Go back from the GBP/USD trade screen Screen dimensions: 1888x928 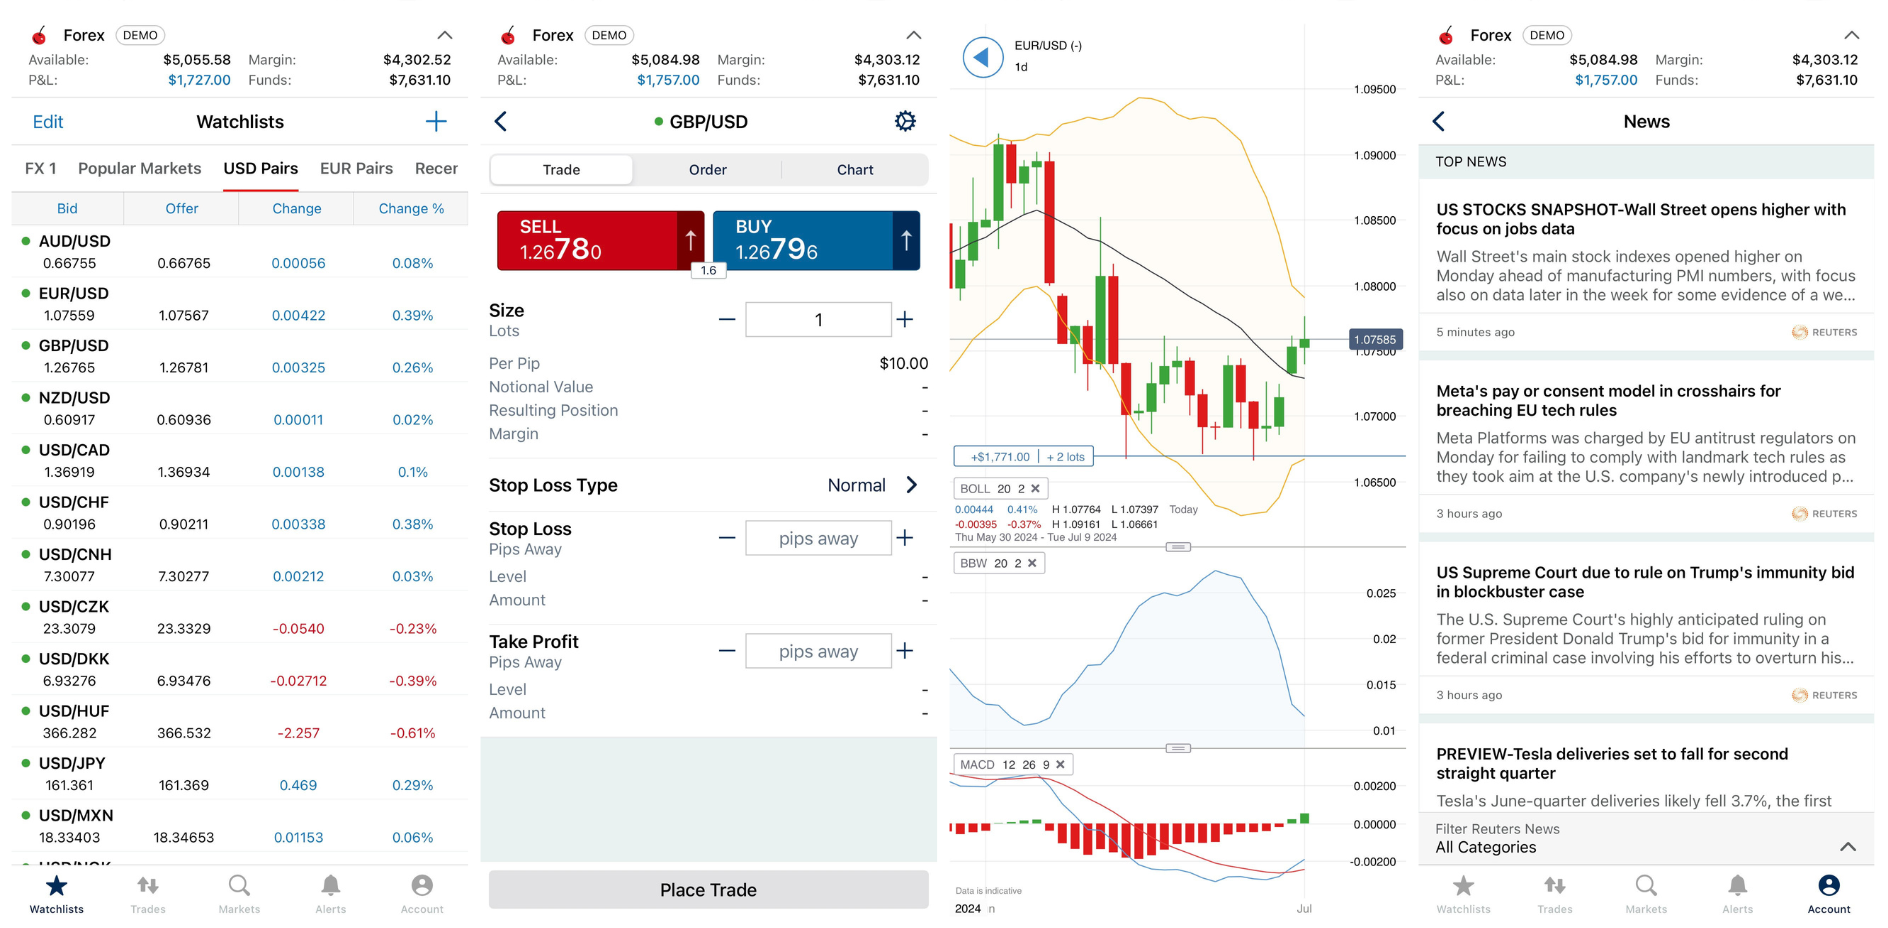(x=501, y=122)
